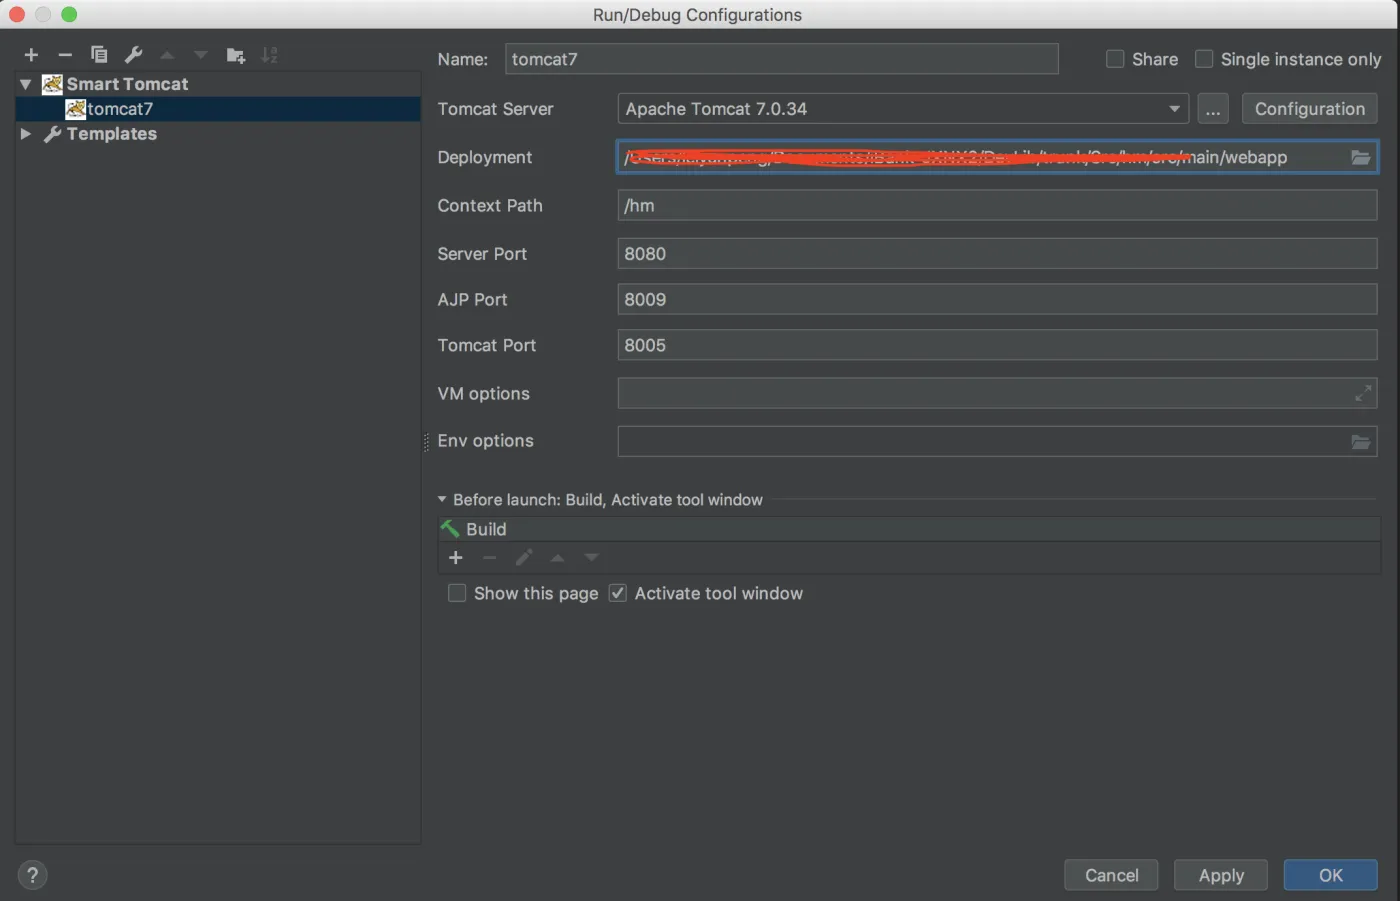
Task: Expand the VM options field
Action: click(1362, 393)
